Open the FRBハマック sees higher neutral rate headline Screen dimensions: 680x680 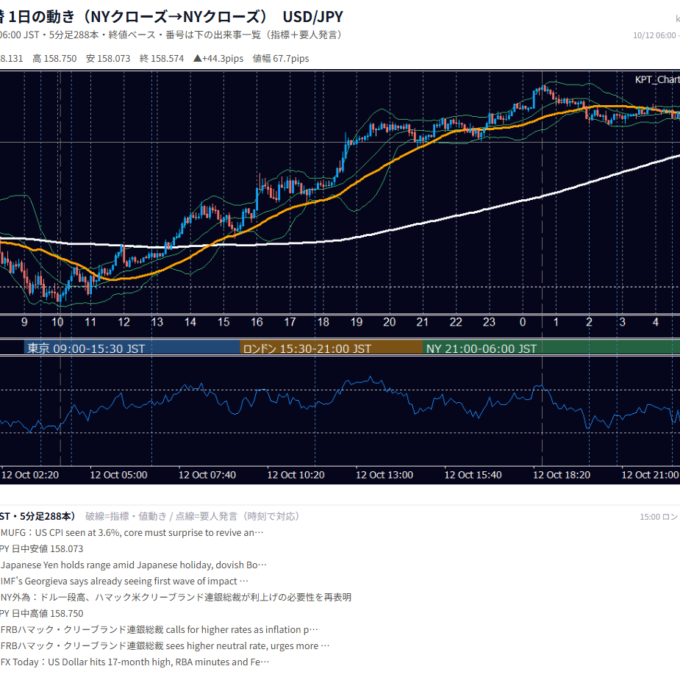coord(165,646)
